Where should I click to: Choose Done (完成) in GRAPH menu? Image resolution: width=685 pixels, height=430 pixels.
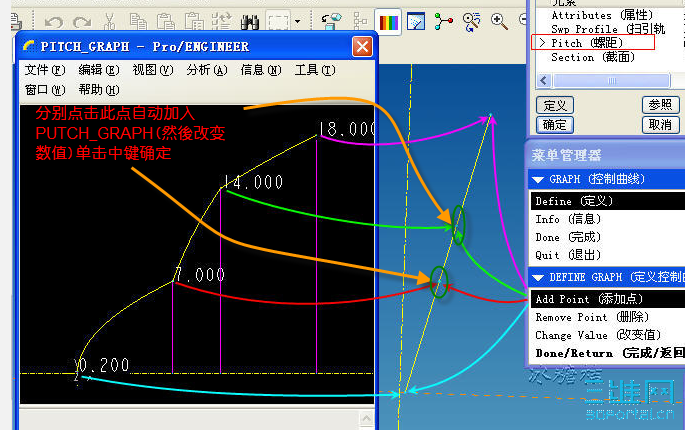pos(607,237)
